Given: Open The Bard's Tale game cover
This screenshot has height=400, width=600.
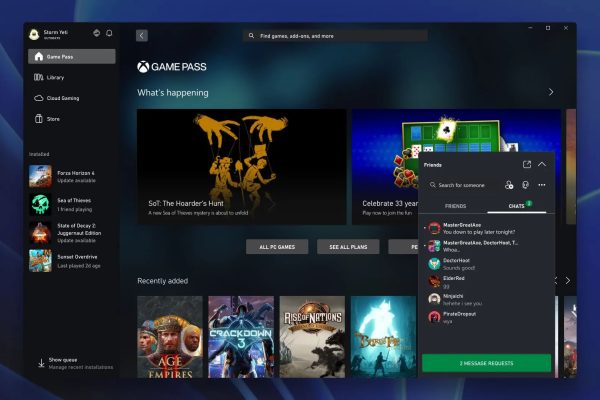Looking at the screenshot, I should click(x=383, y=337).
